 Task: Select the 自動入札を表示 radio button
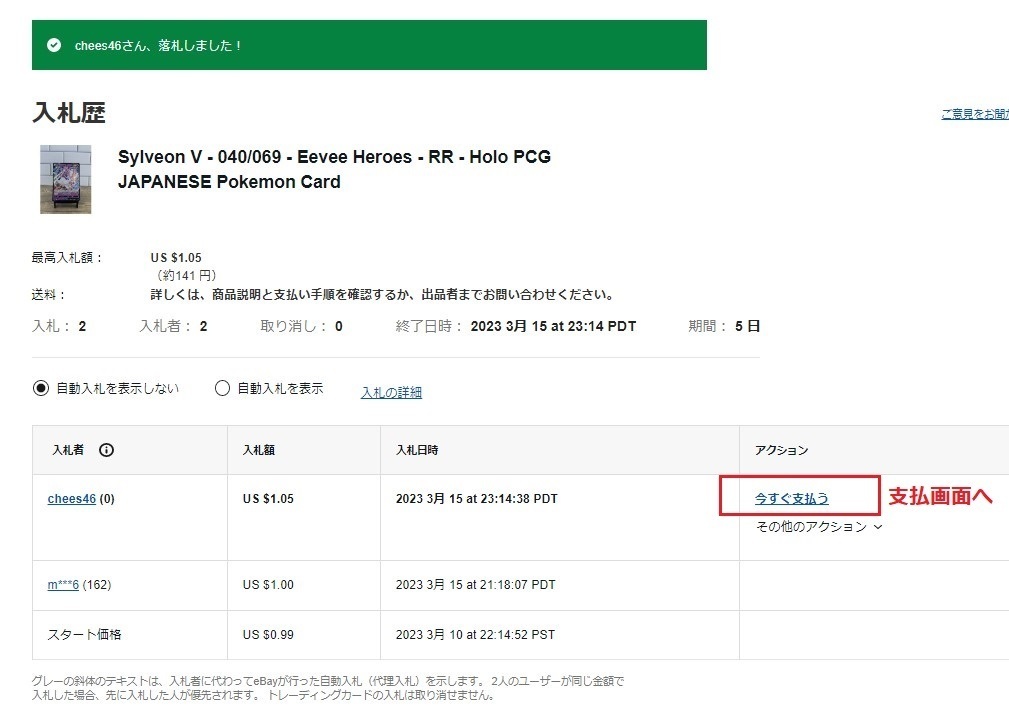[x=222, y=389]
